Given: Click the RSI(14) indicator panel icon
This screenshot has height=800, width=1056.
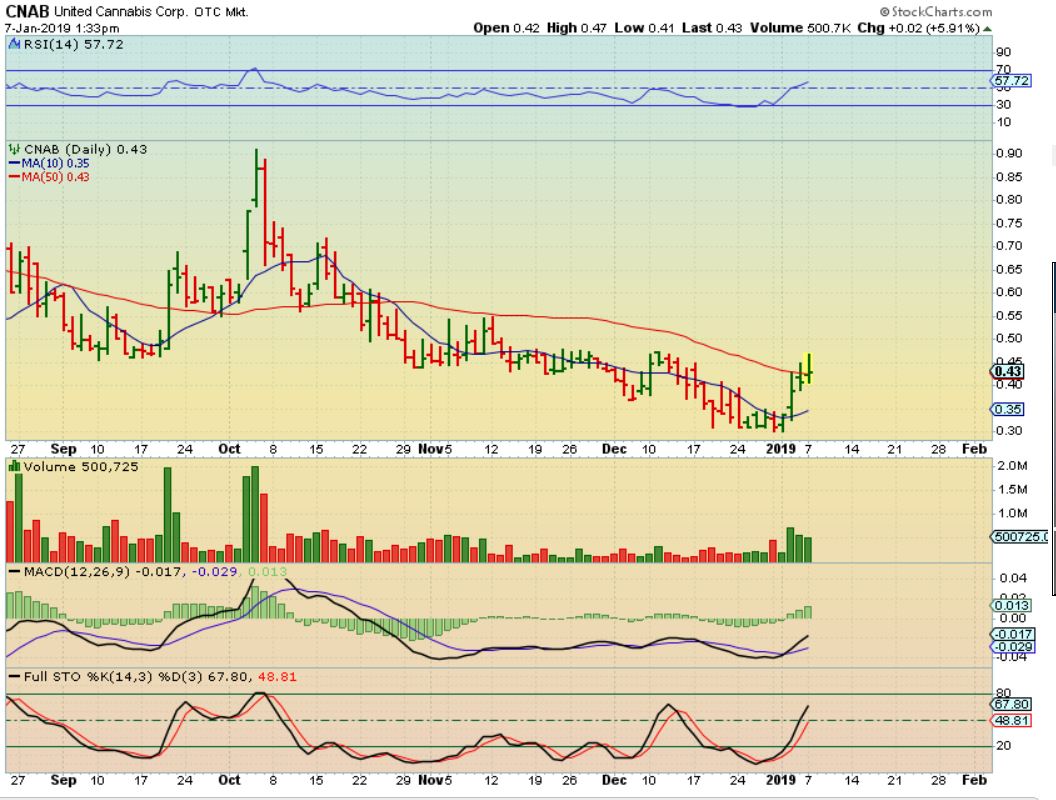Looking at the screenshot, I should (x=14, y=44).
